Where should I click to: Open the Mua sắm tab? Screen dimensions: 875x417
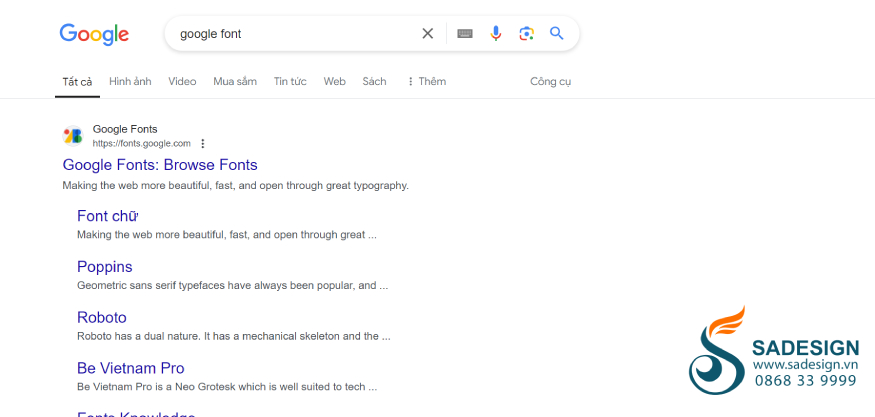[235, 82]
